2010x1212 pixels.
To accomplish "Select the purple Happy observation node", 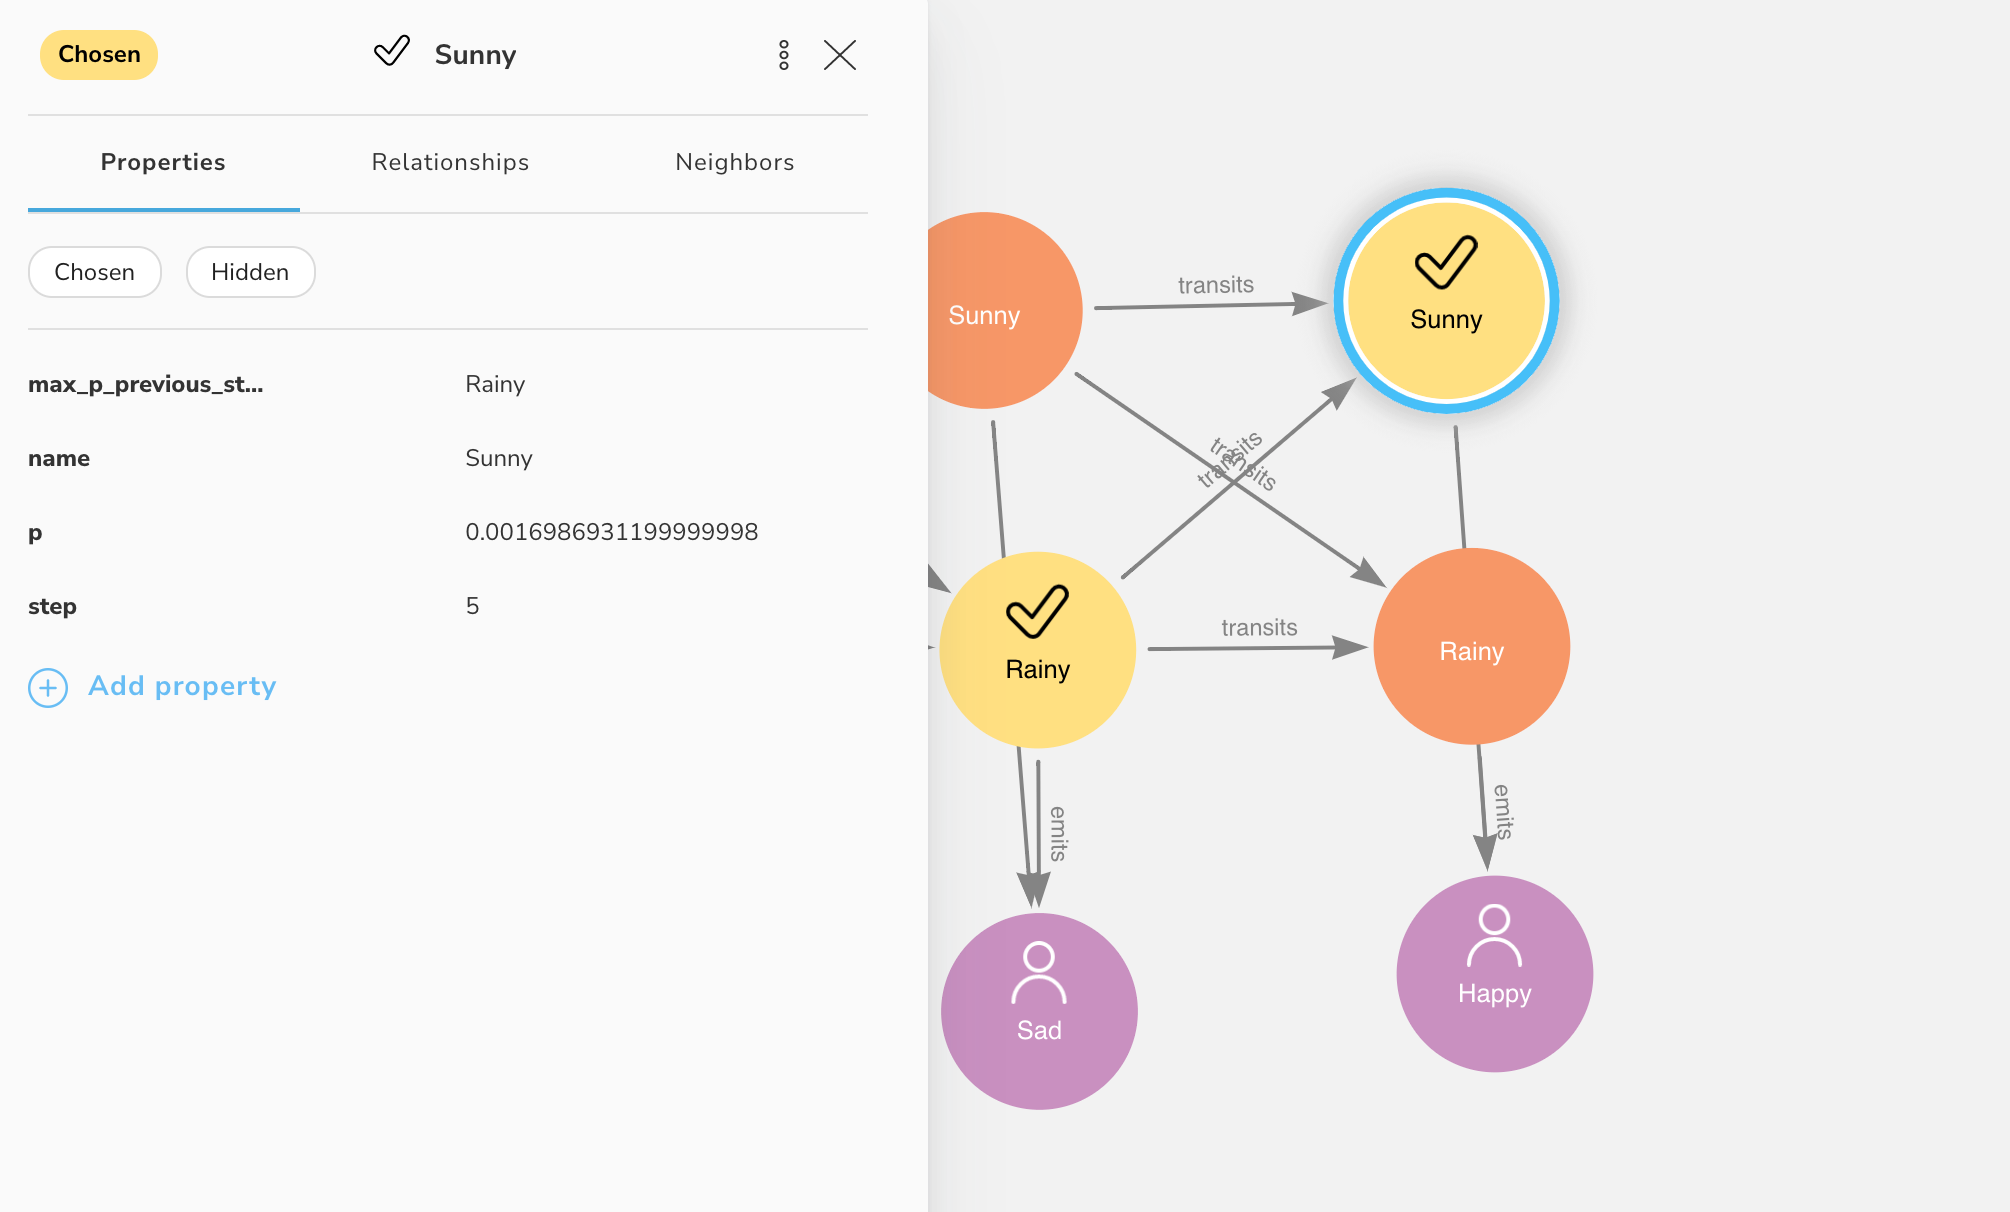I will (x=1494, y=973).
